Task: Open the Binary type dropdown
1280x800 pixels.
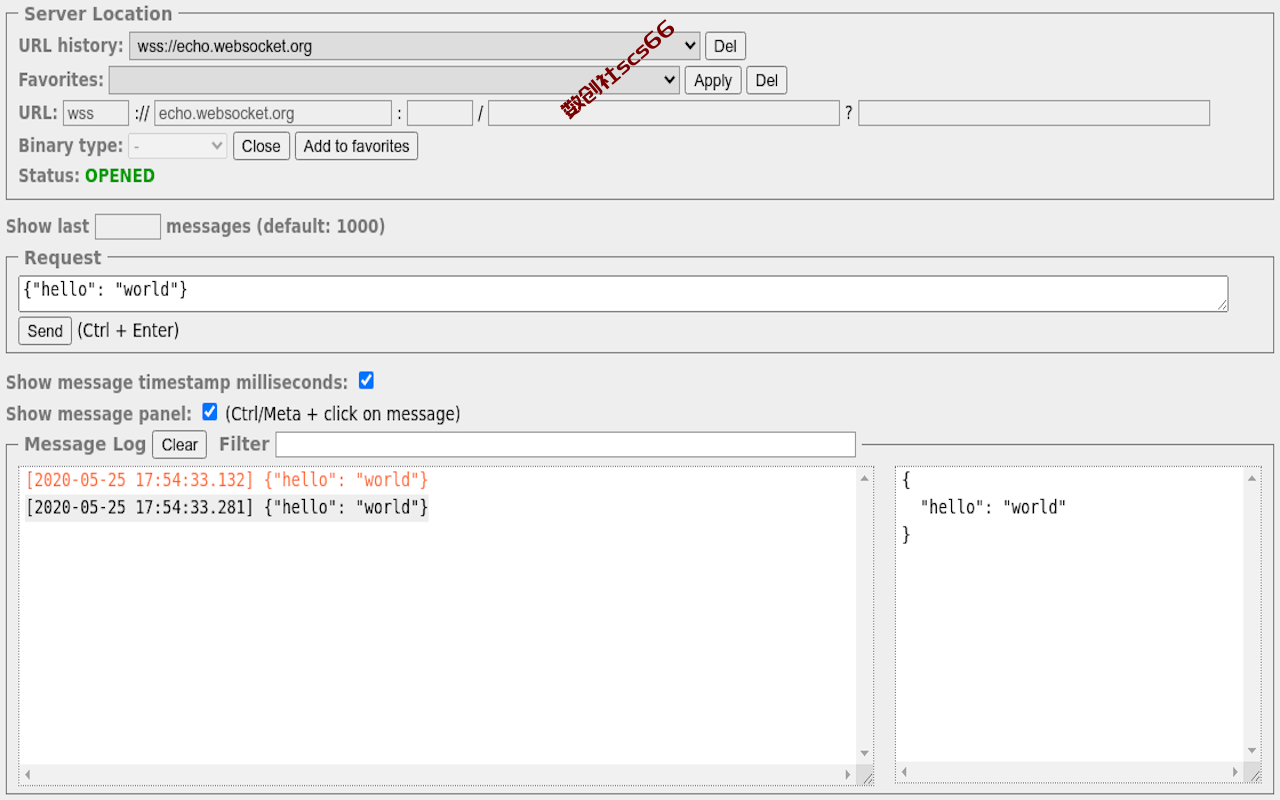Action: coord(178,146)
